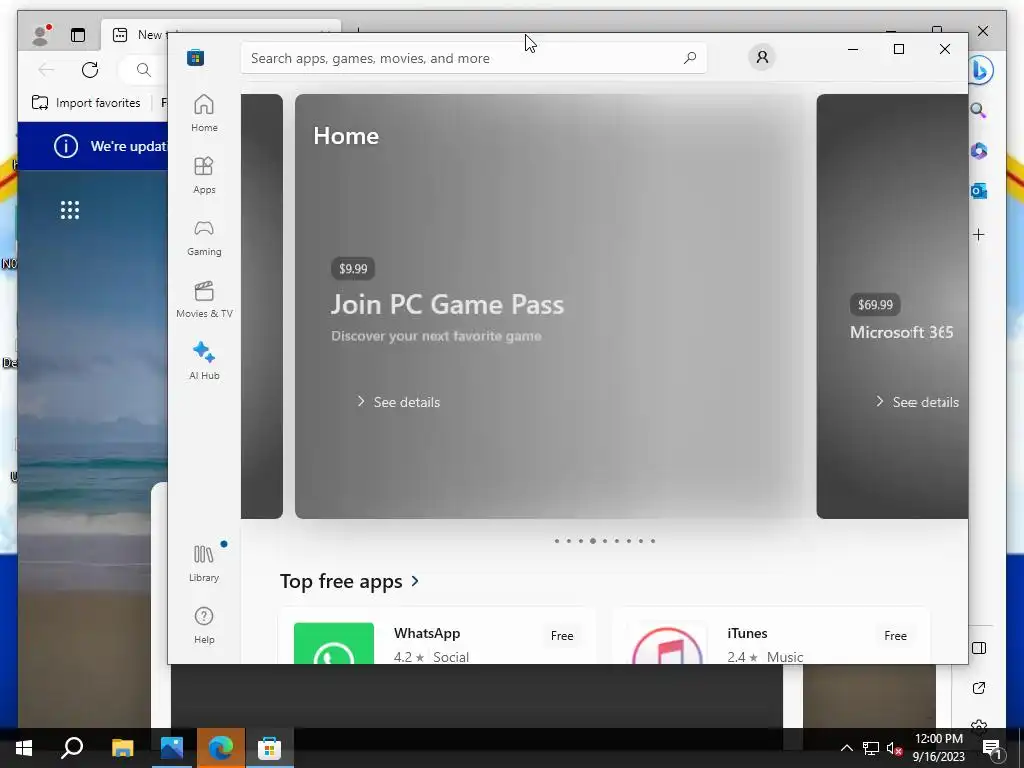Open the Photos app from taskbar
The width and height of the screenshot is (1024, 768).
pos(172,748)
